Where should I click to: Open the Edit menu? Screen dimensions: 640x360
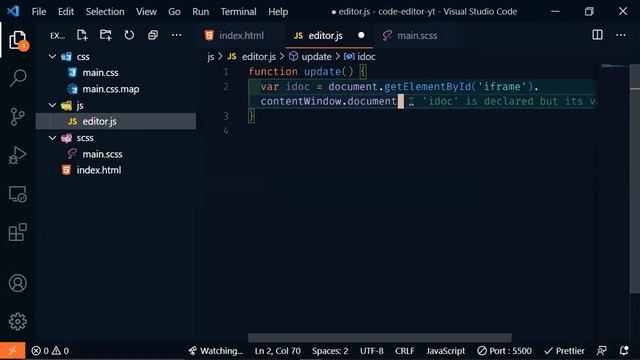pyautogui.click(x=66, y=11)
